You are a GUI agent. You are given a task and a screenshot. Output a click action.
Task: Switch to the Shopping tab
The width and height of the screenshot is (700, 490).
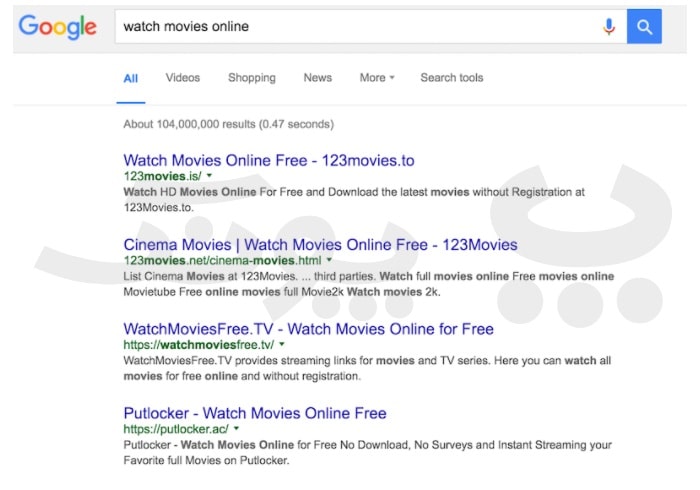point(252,78)
